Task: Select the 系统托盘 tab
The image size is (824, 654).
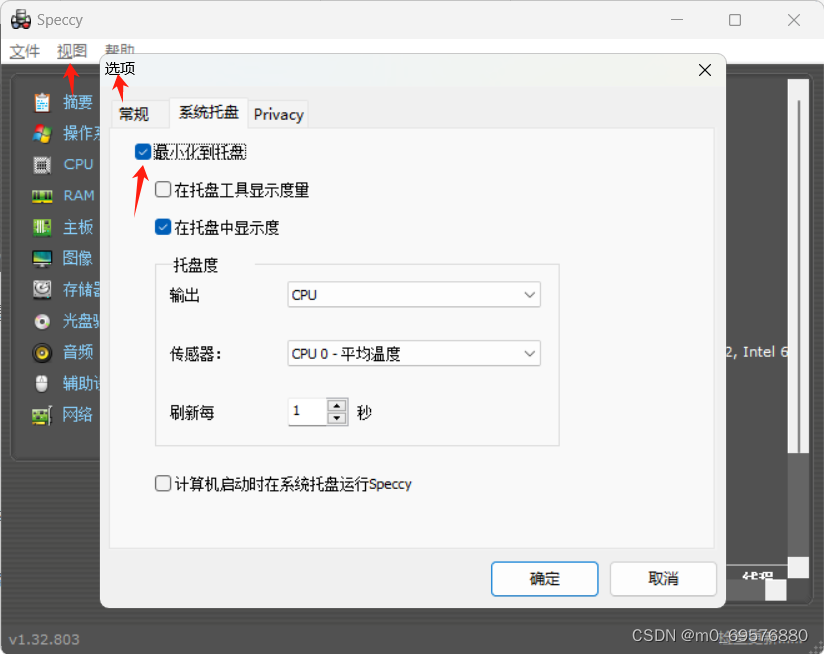Action: pyautogui.click(x=209, y=112)
